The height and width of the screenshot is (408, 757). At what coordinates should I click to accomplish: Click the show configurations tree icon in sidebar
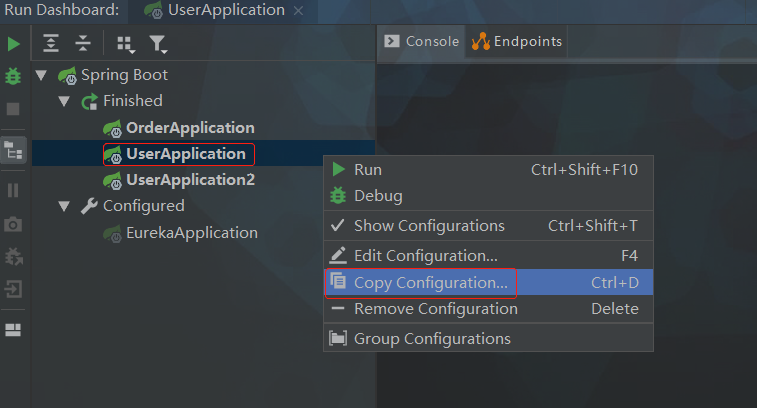click(13, 150)
